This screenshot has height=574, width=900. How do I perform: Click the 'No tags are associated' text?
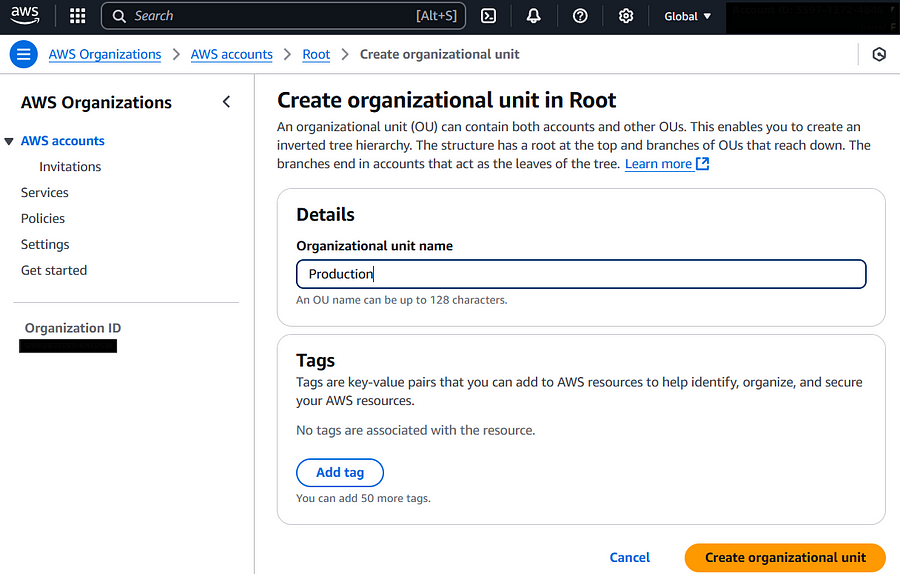[x=416, y=430]
